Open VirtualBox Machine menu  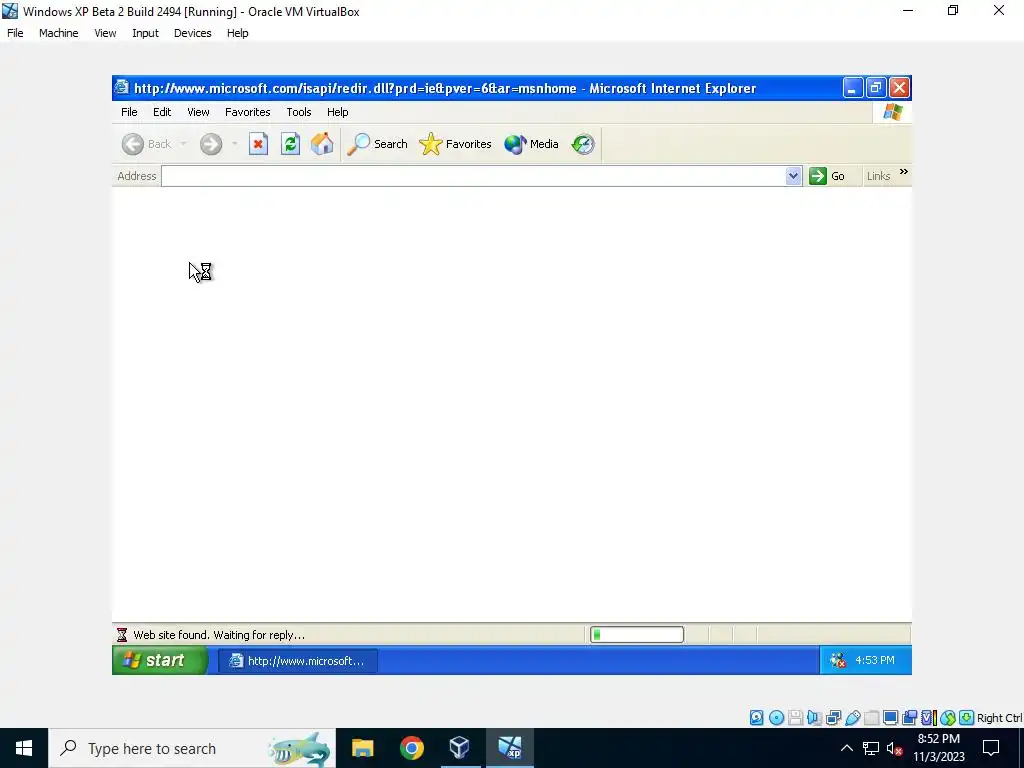pos(58,33)
